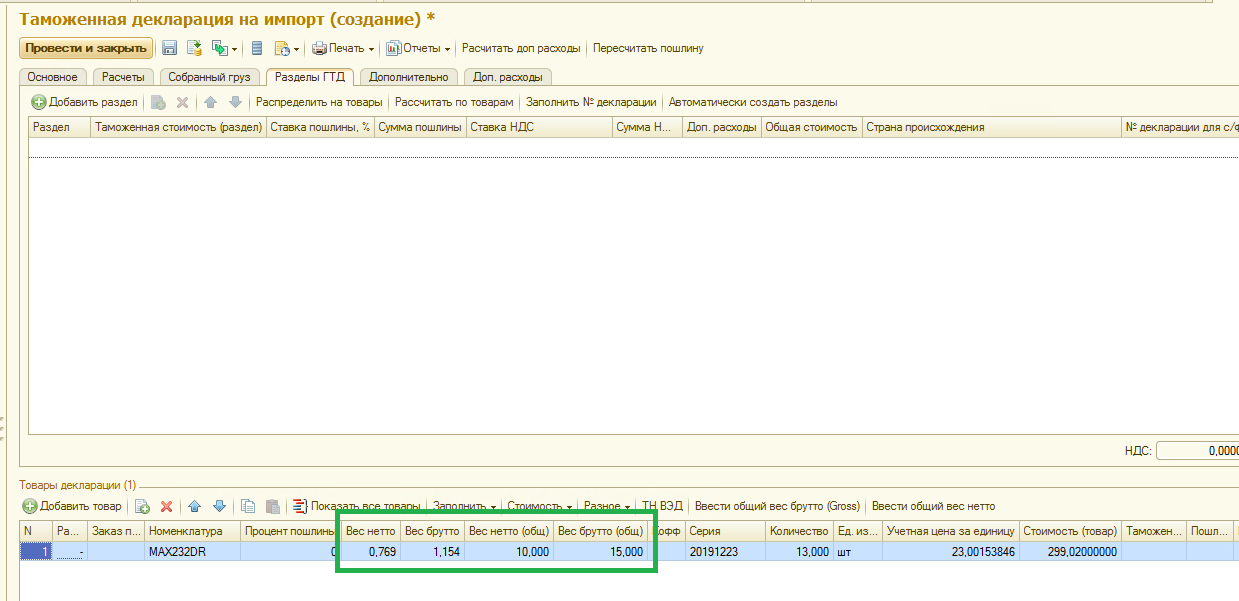Click red X delete icon in goods toolbar
The image size is (1239, 601).
coord(167,506)
